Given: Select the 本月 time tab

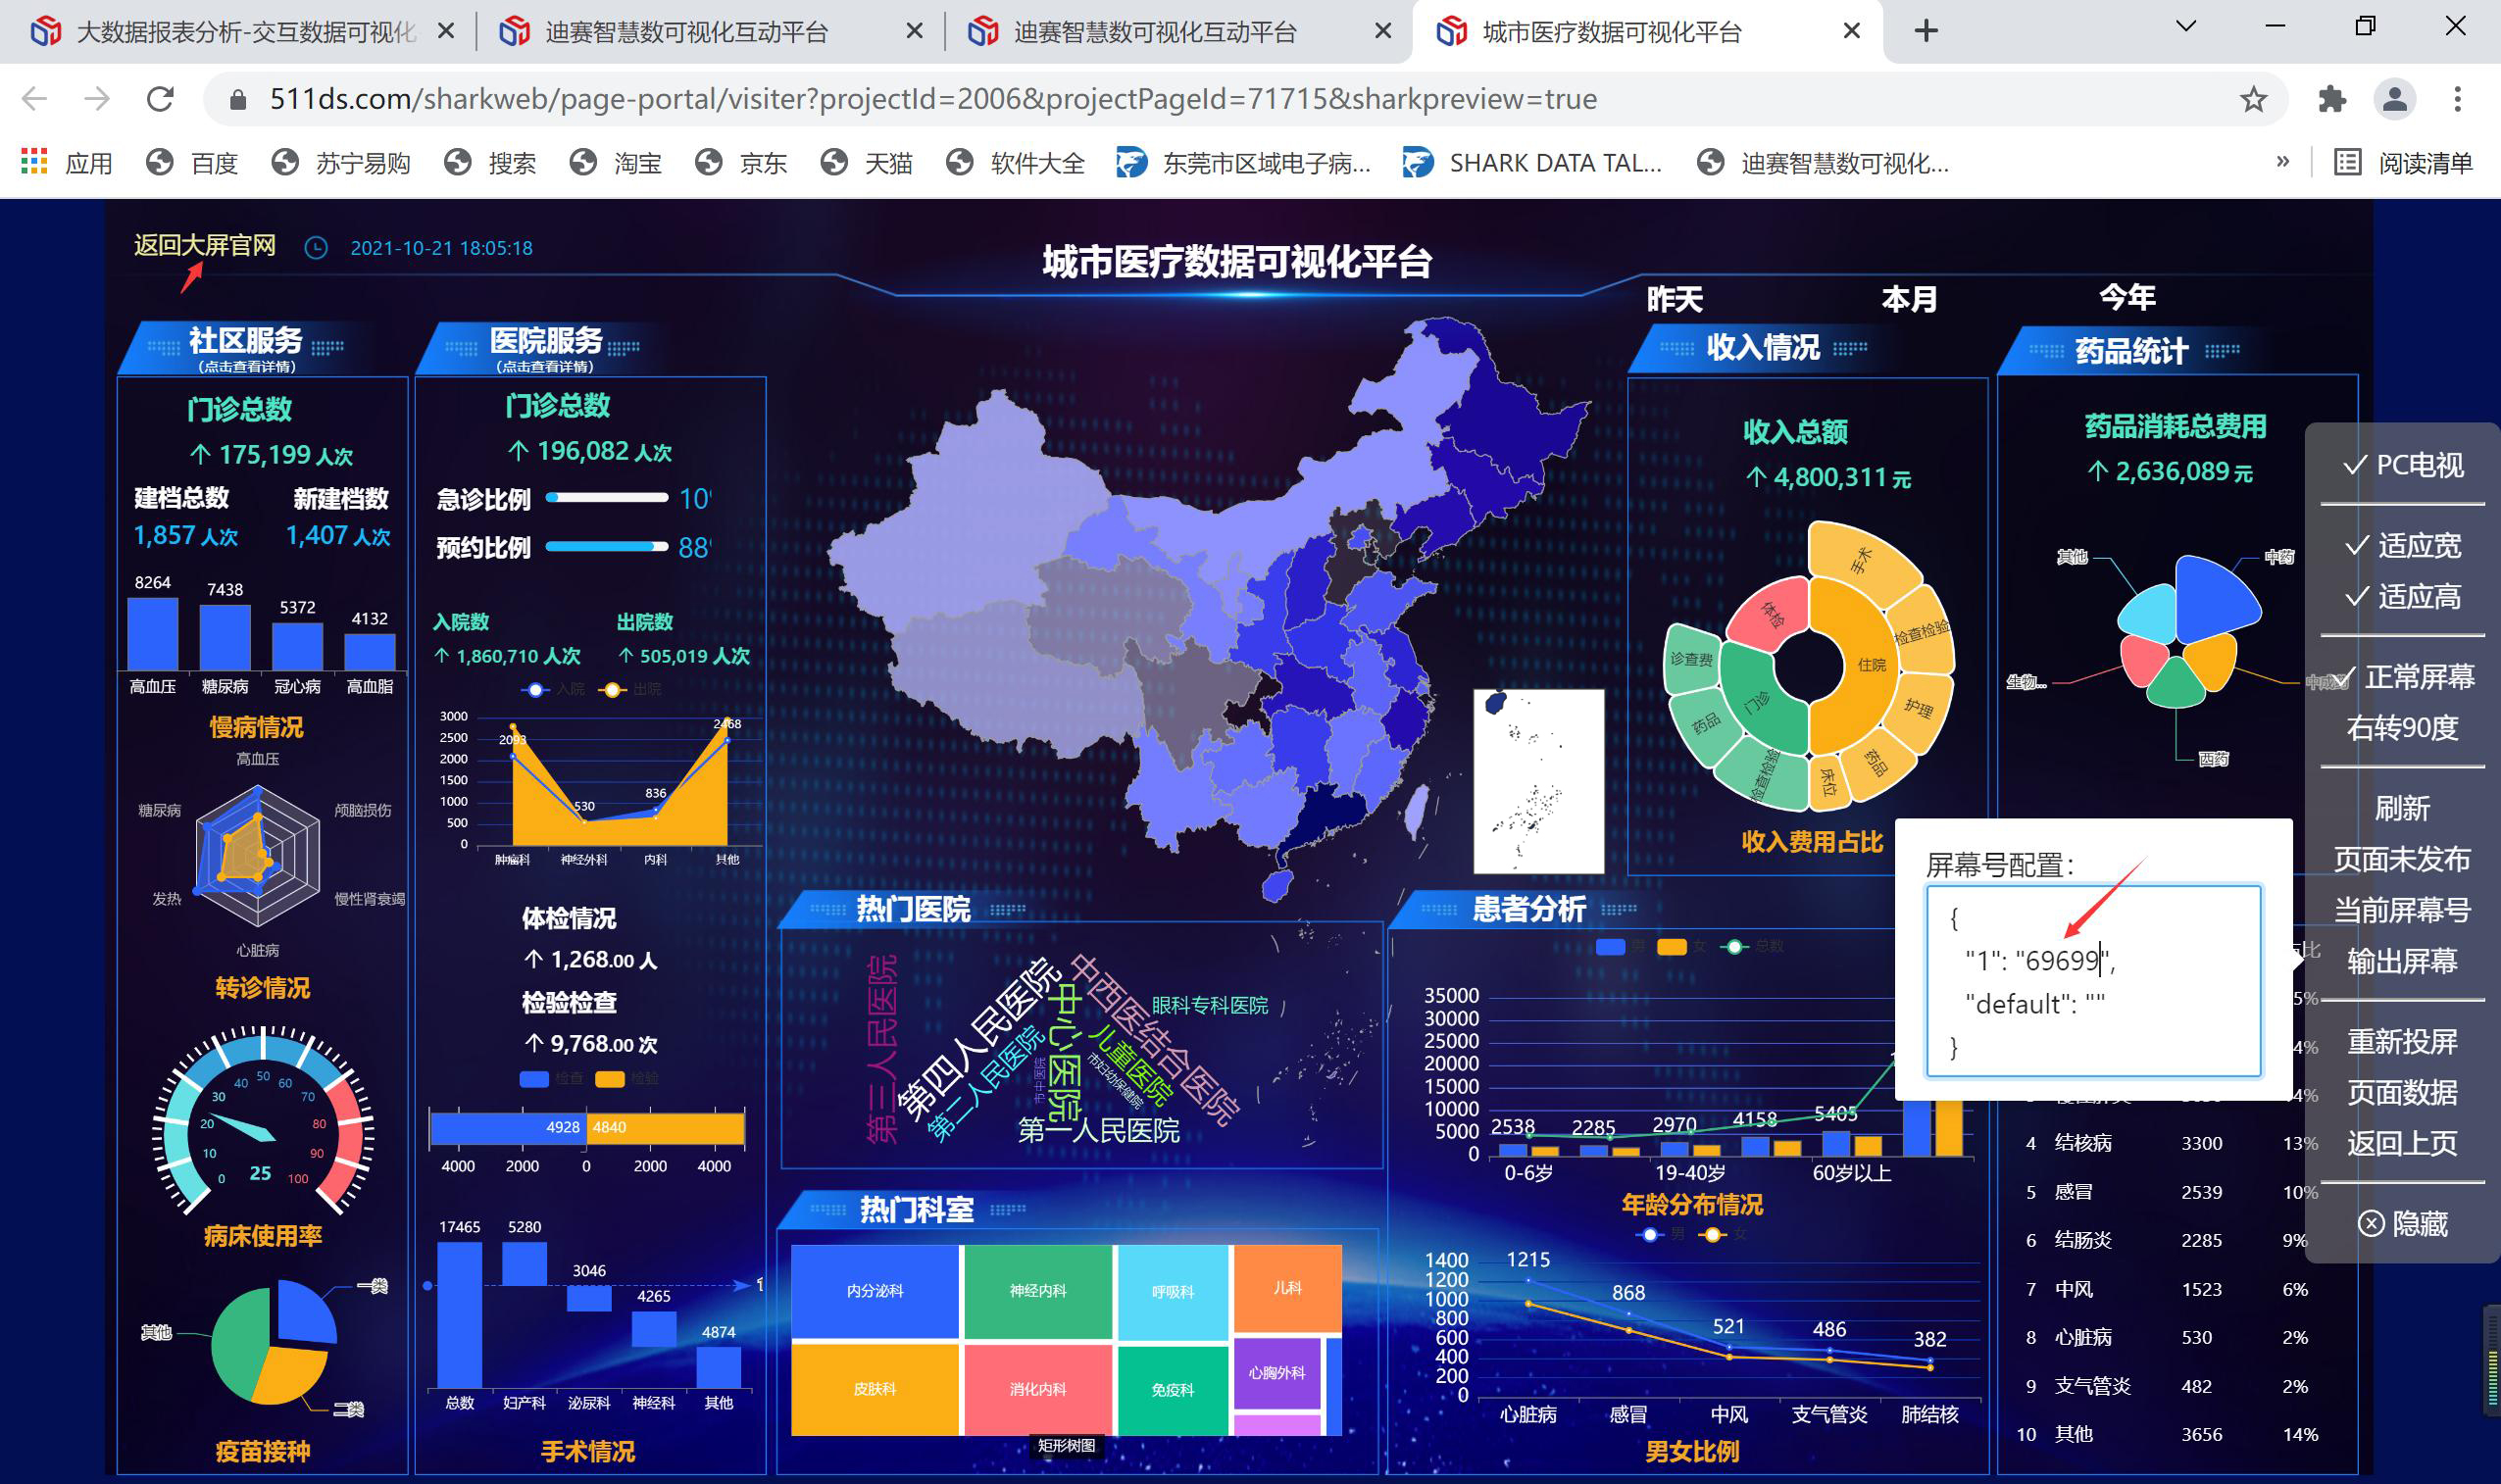Looking at the screenshot, I should click(x=1909, y=299).
